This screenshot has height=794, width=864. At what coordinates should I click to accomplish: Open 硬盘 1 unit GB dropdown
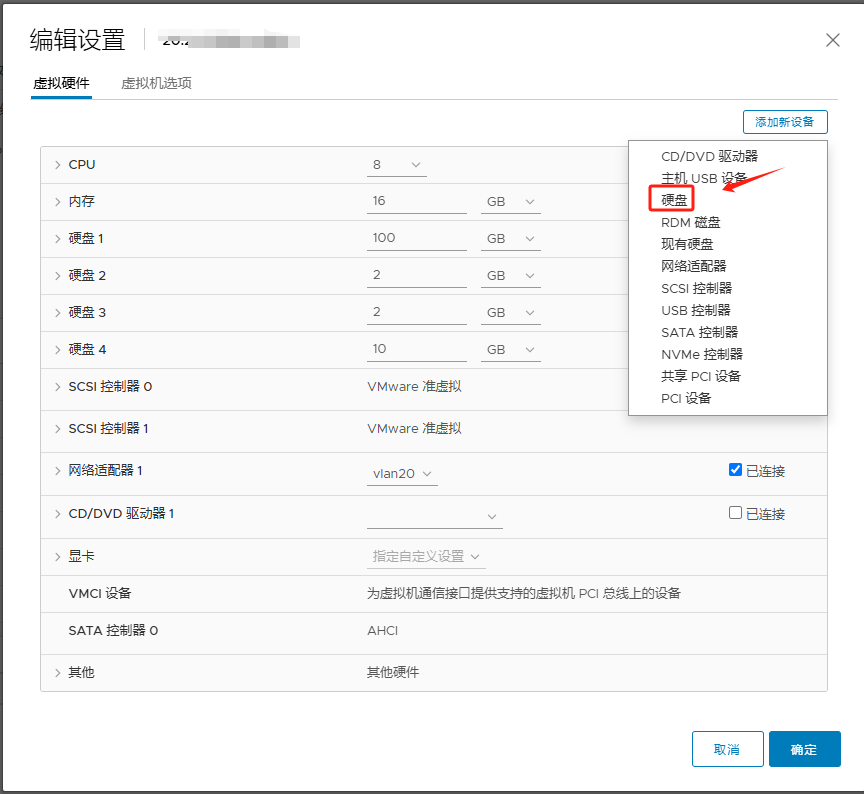(x=511, y=239)
